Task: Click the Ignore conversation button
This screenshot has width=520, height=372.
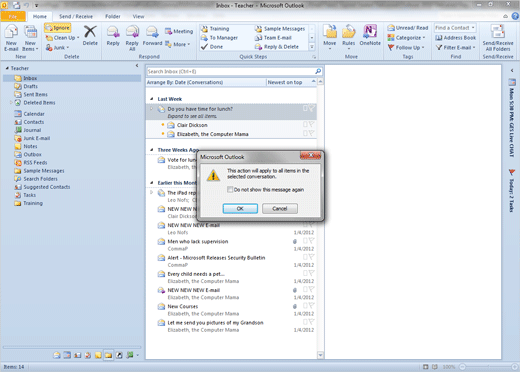Action: tap(58, 28)
